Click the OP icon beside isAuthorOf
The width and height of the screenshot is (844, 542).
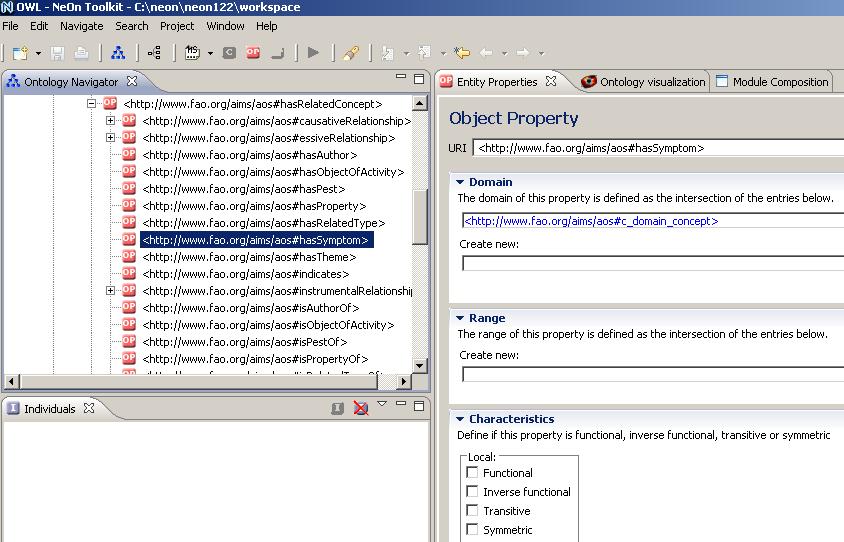coord(129,307)
